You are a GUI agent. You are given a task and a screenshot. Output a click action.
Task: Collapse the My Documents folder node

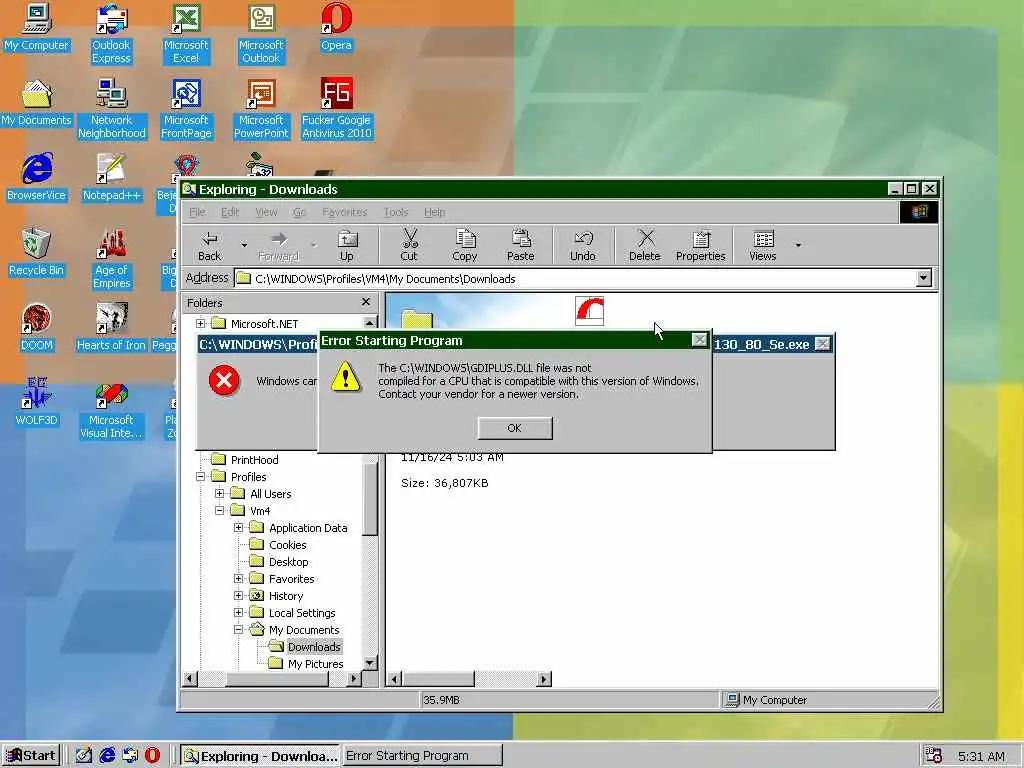coord(238,630)
